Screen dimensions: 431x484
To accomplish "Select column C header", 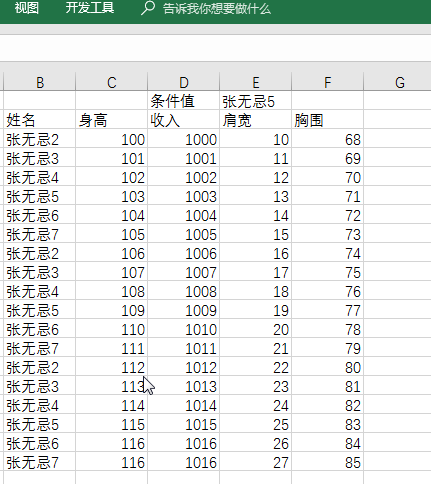I will pos(112,82).
